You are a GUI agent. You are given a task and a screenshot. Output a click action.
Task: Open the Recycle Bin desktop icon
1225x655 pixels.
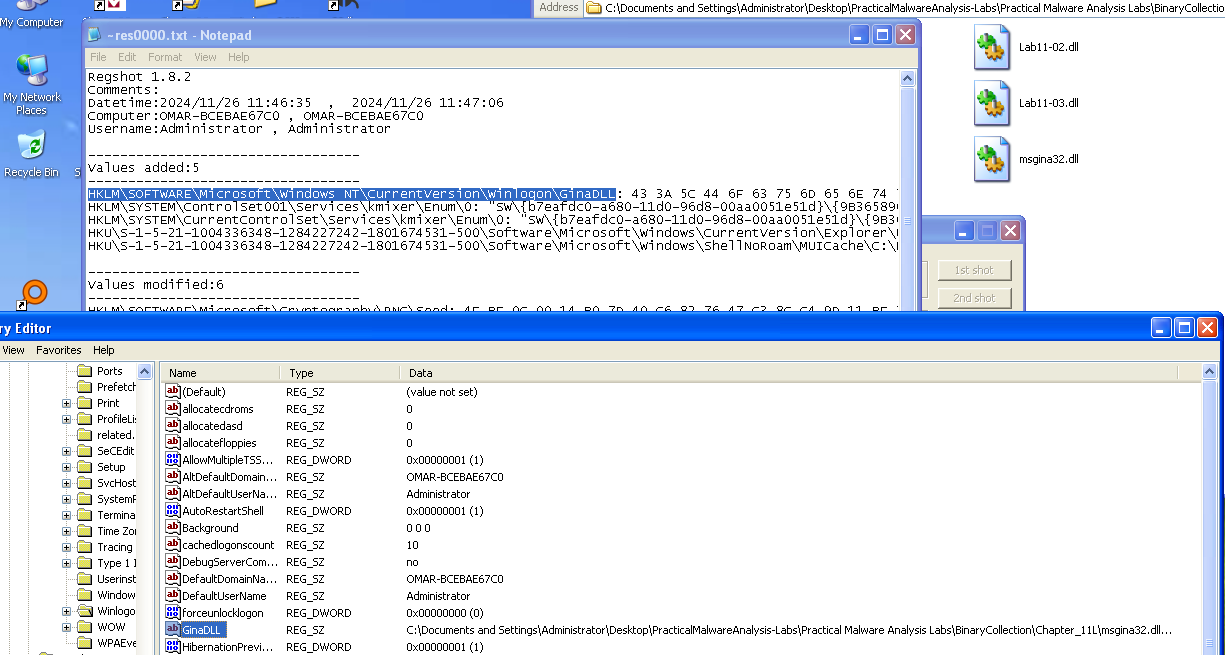coord(31,147)
